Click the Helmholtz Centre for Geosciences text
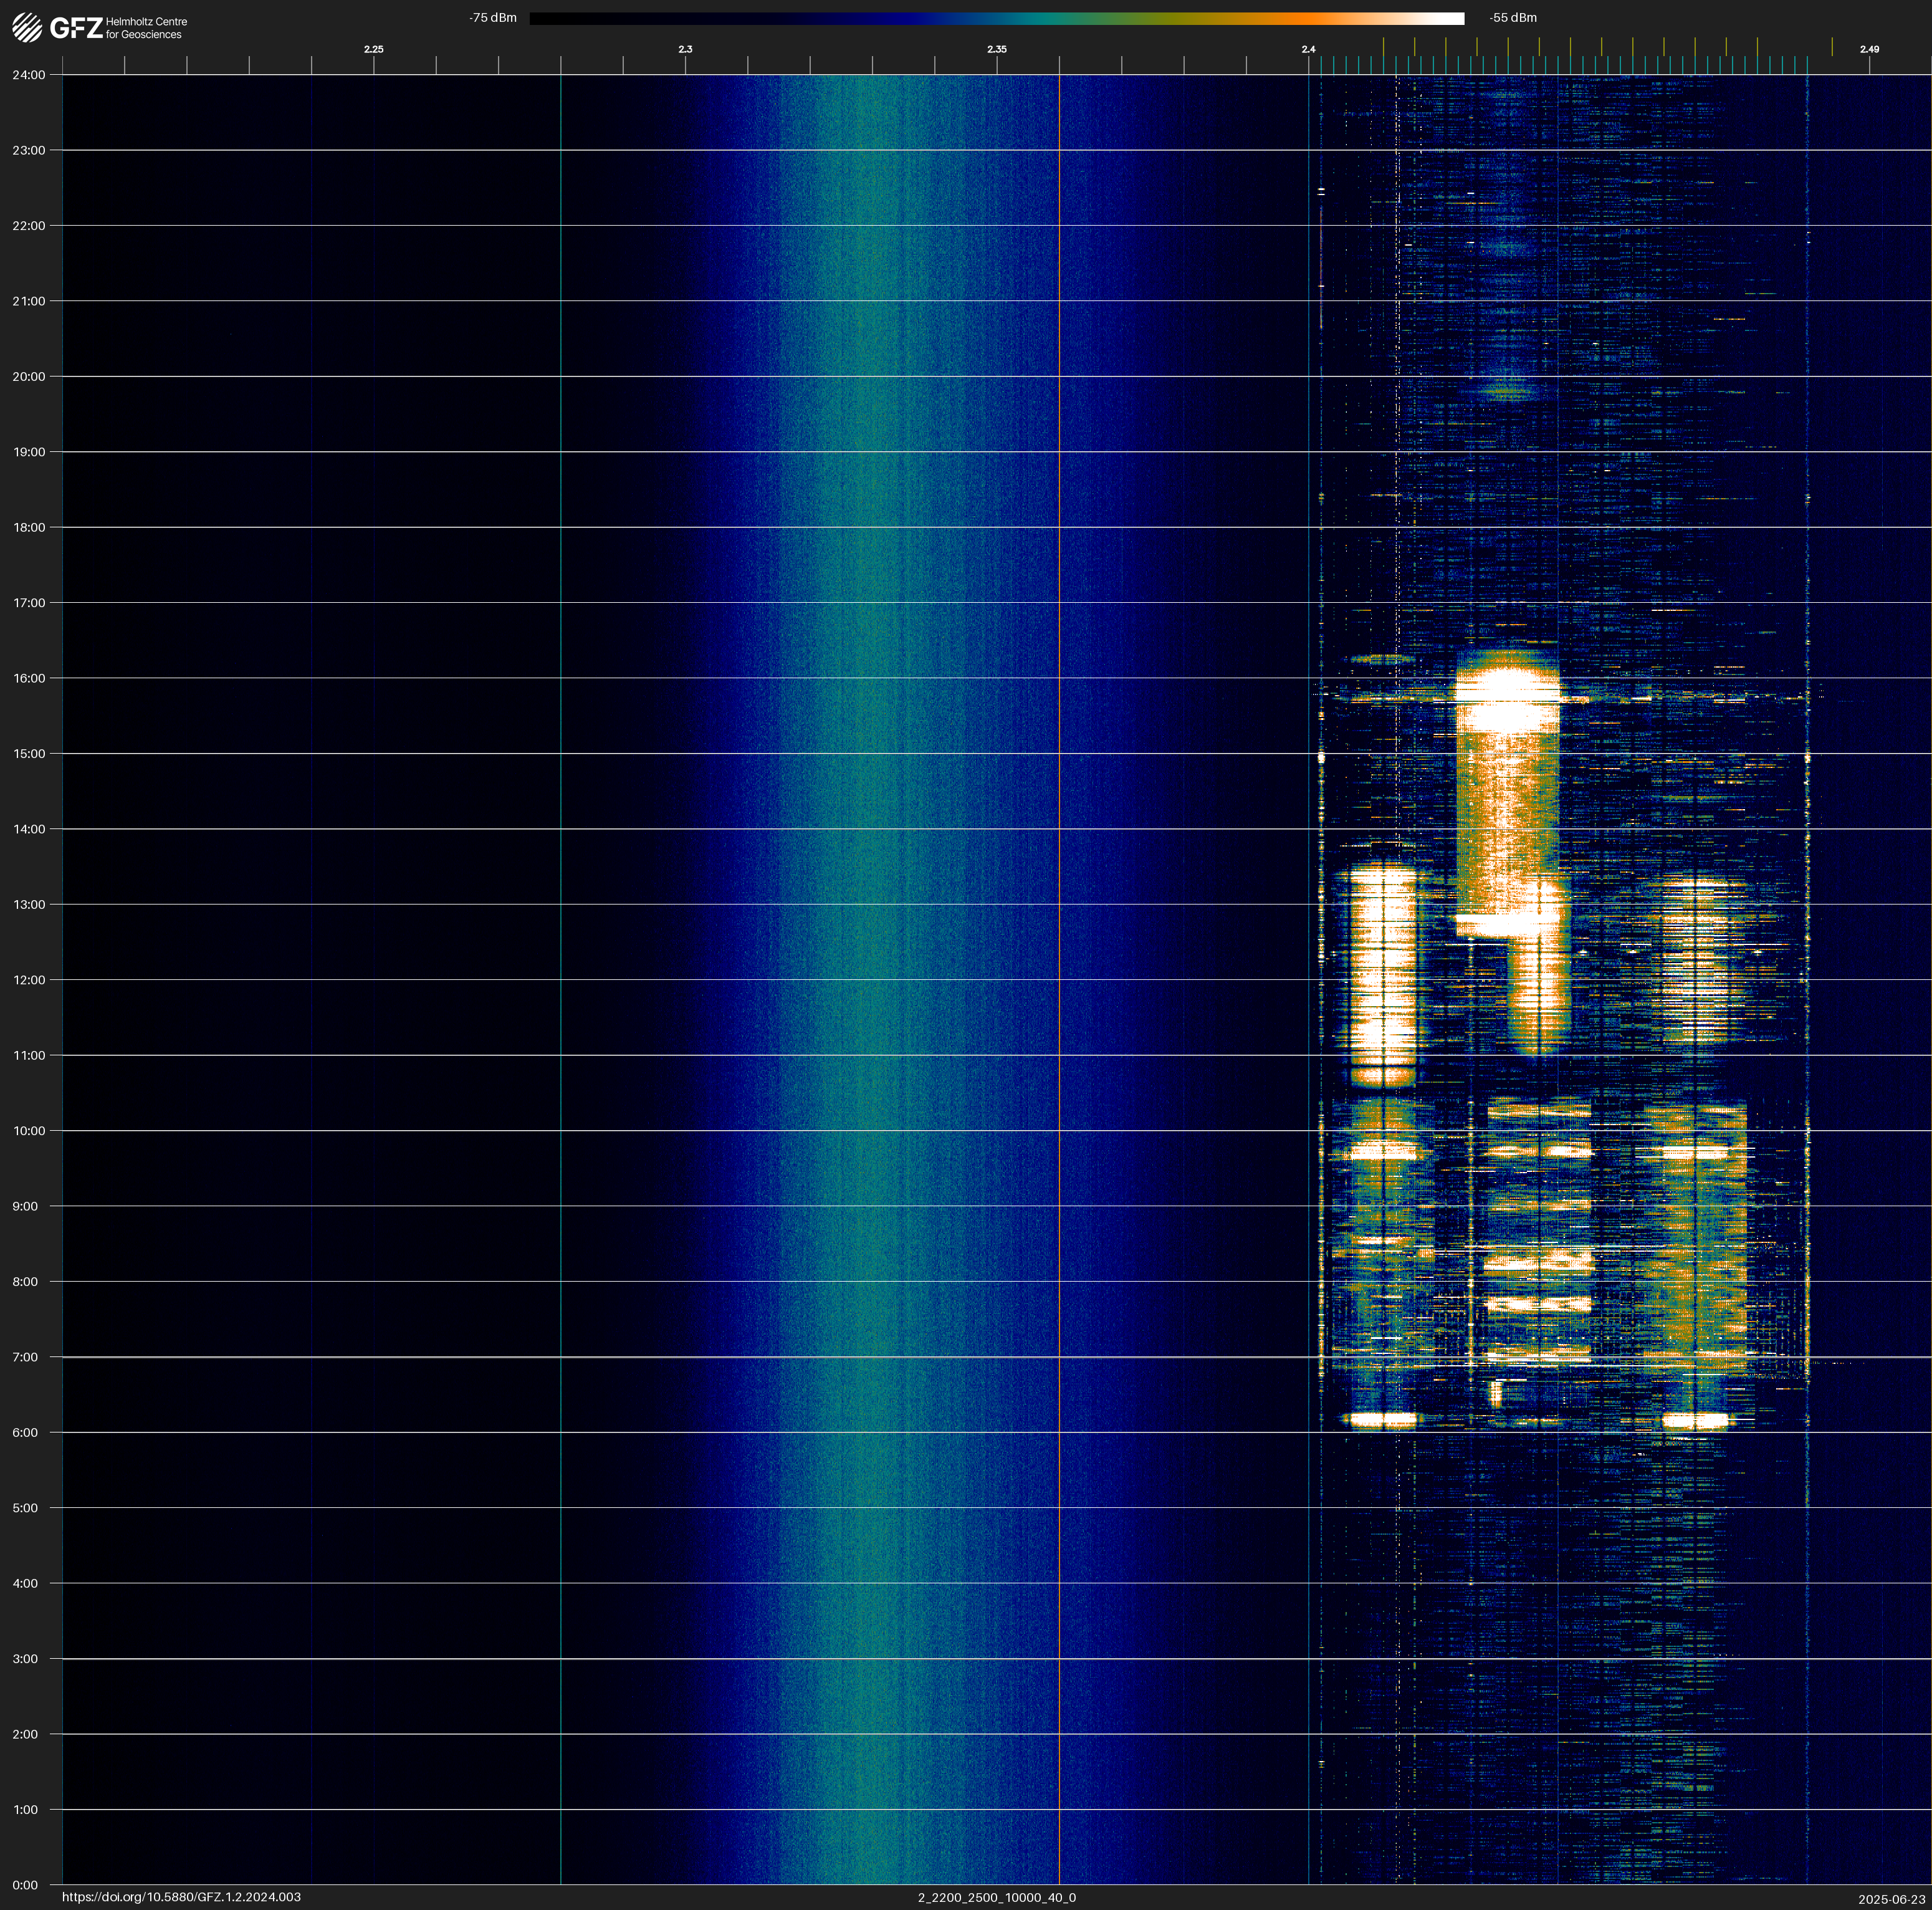1932x1910 pixels. click(x=146, y=28)
